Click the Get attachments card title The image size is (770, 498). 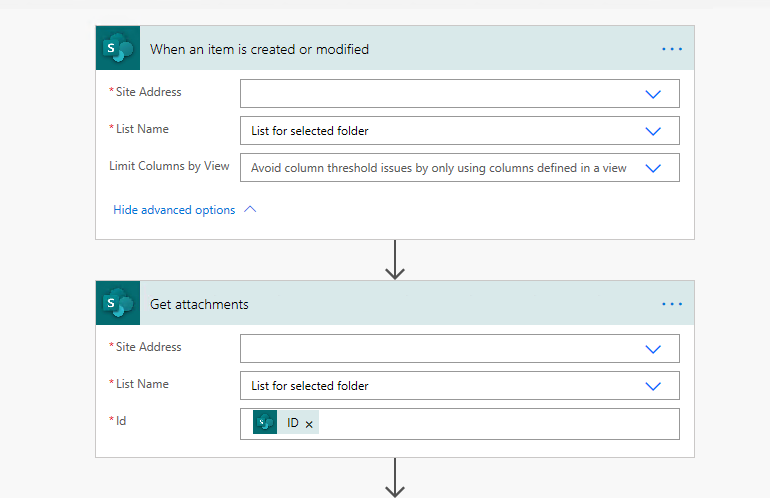(x=199, y=304)
